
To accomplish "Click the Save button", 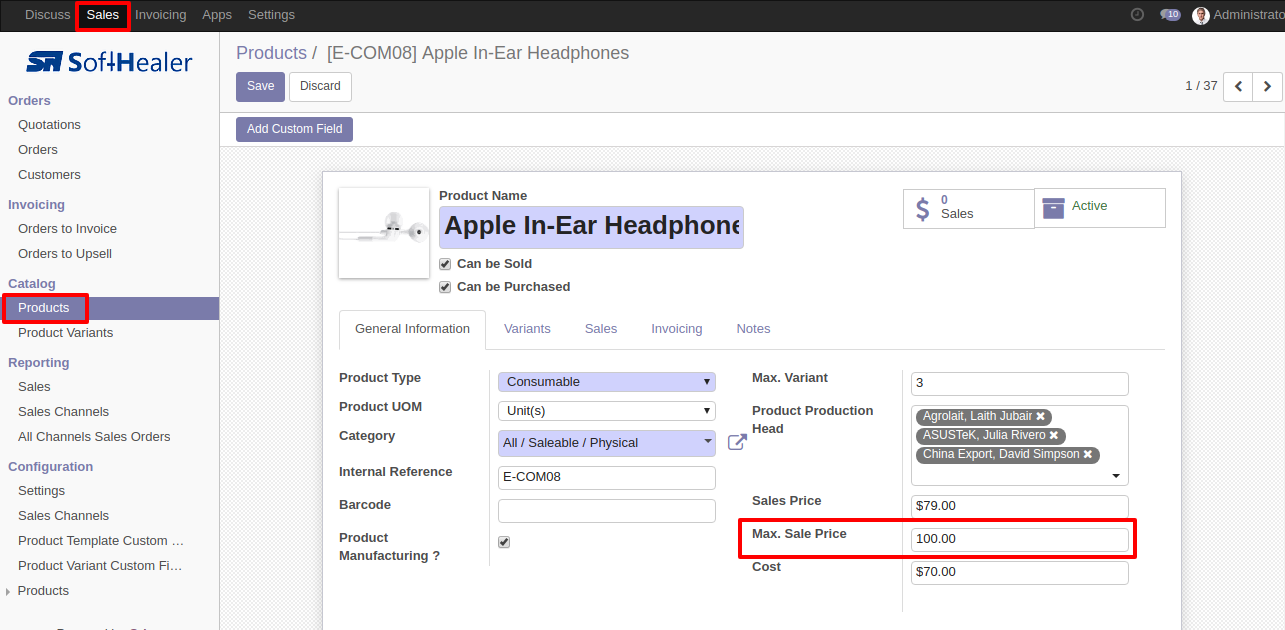I will point(260,87).
